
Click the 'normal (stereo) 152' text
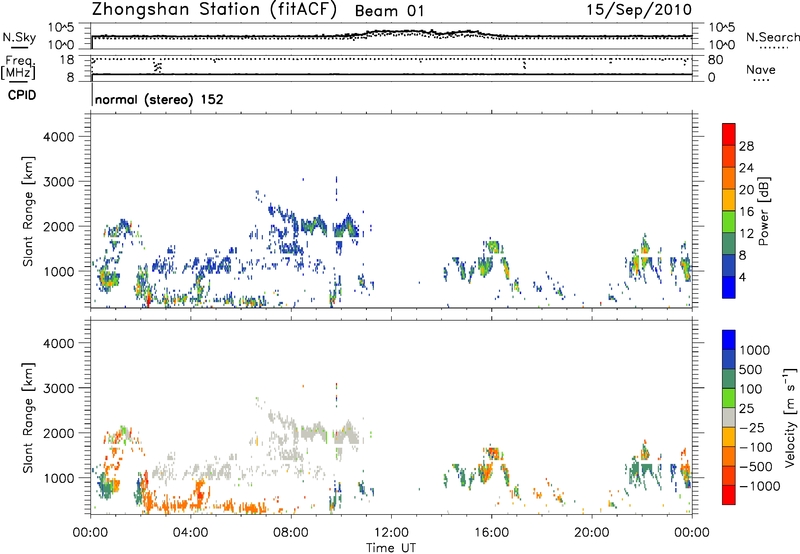point(159,99)
